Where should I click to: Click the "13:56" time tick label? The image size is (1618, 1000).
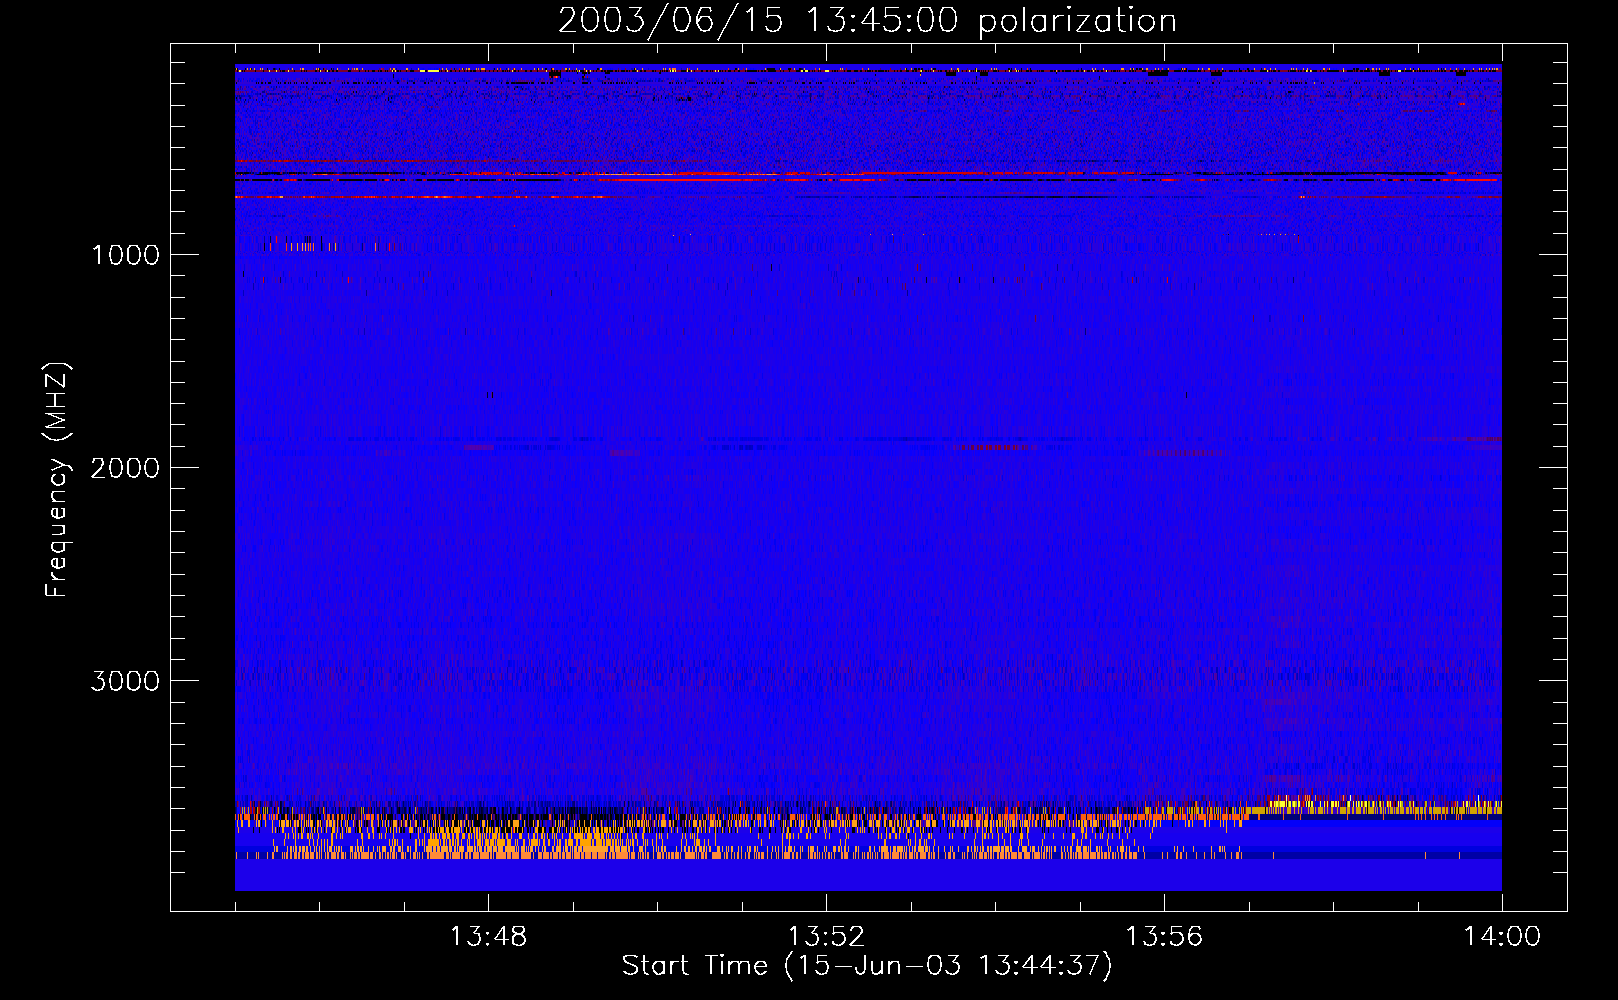(1164, 937)
